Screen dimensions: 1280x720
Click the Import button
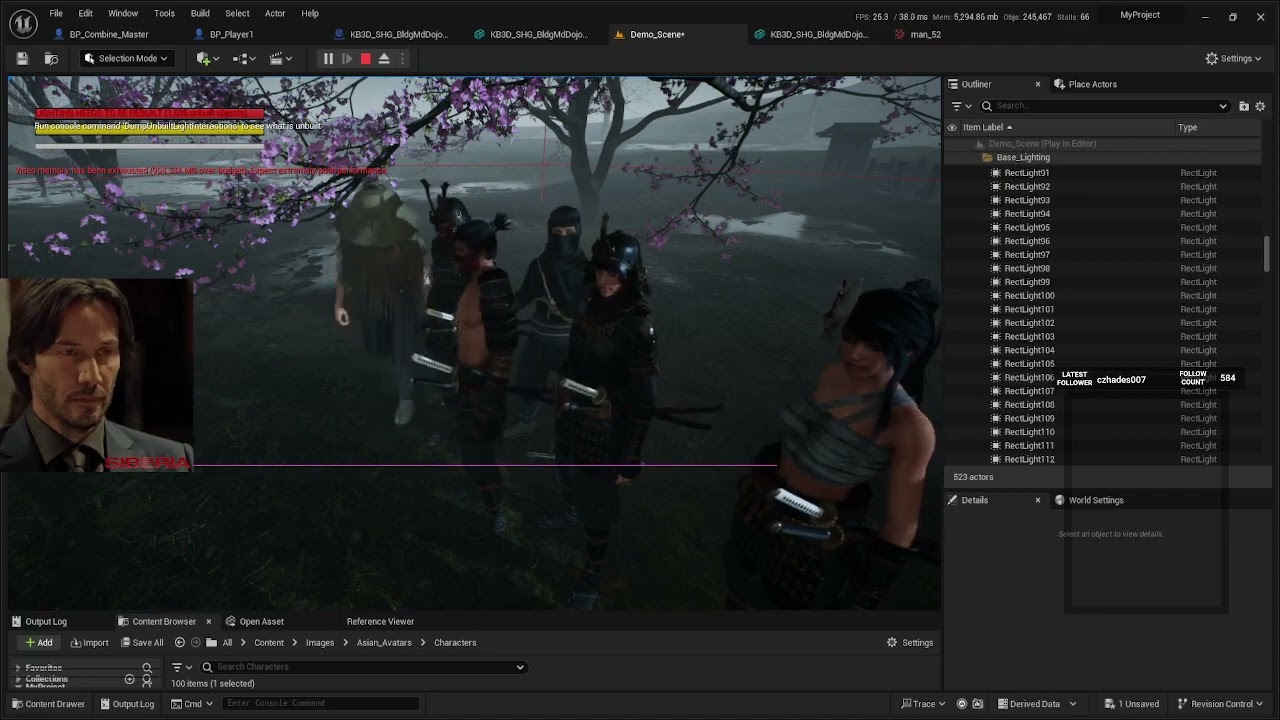(x=89, y=643)
